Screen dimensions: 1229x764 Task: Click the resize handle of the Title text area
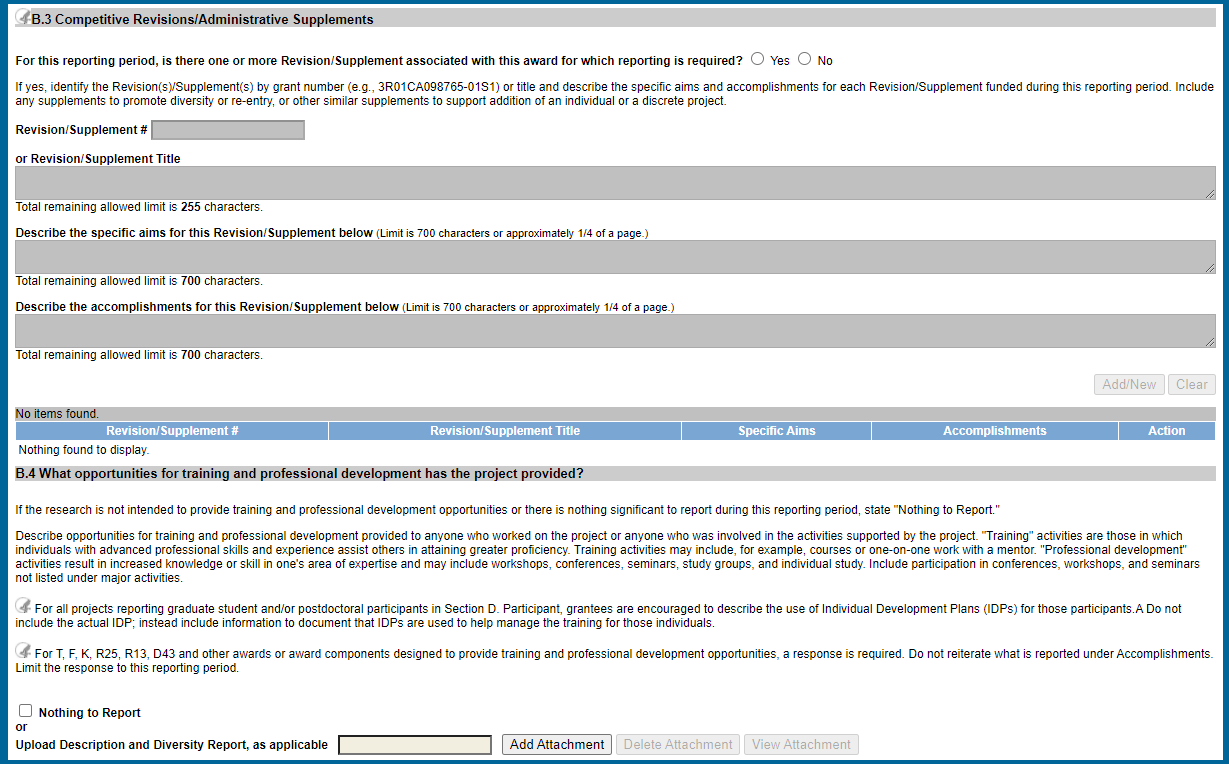click(1210, 194)
